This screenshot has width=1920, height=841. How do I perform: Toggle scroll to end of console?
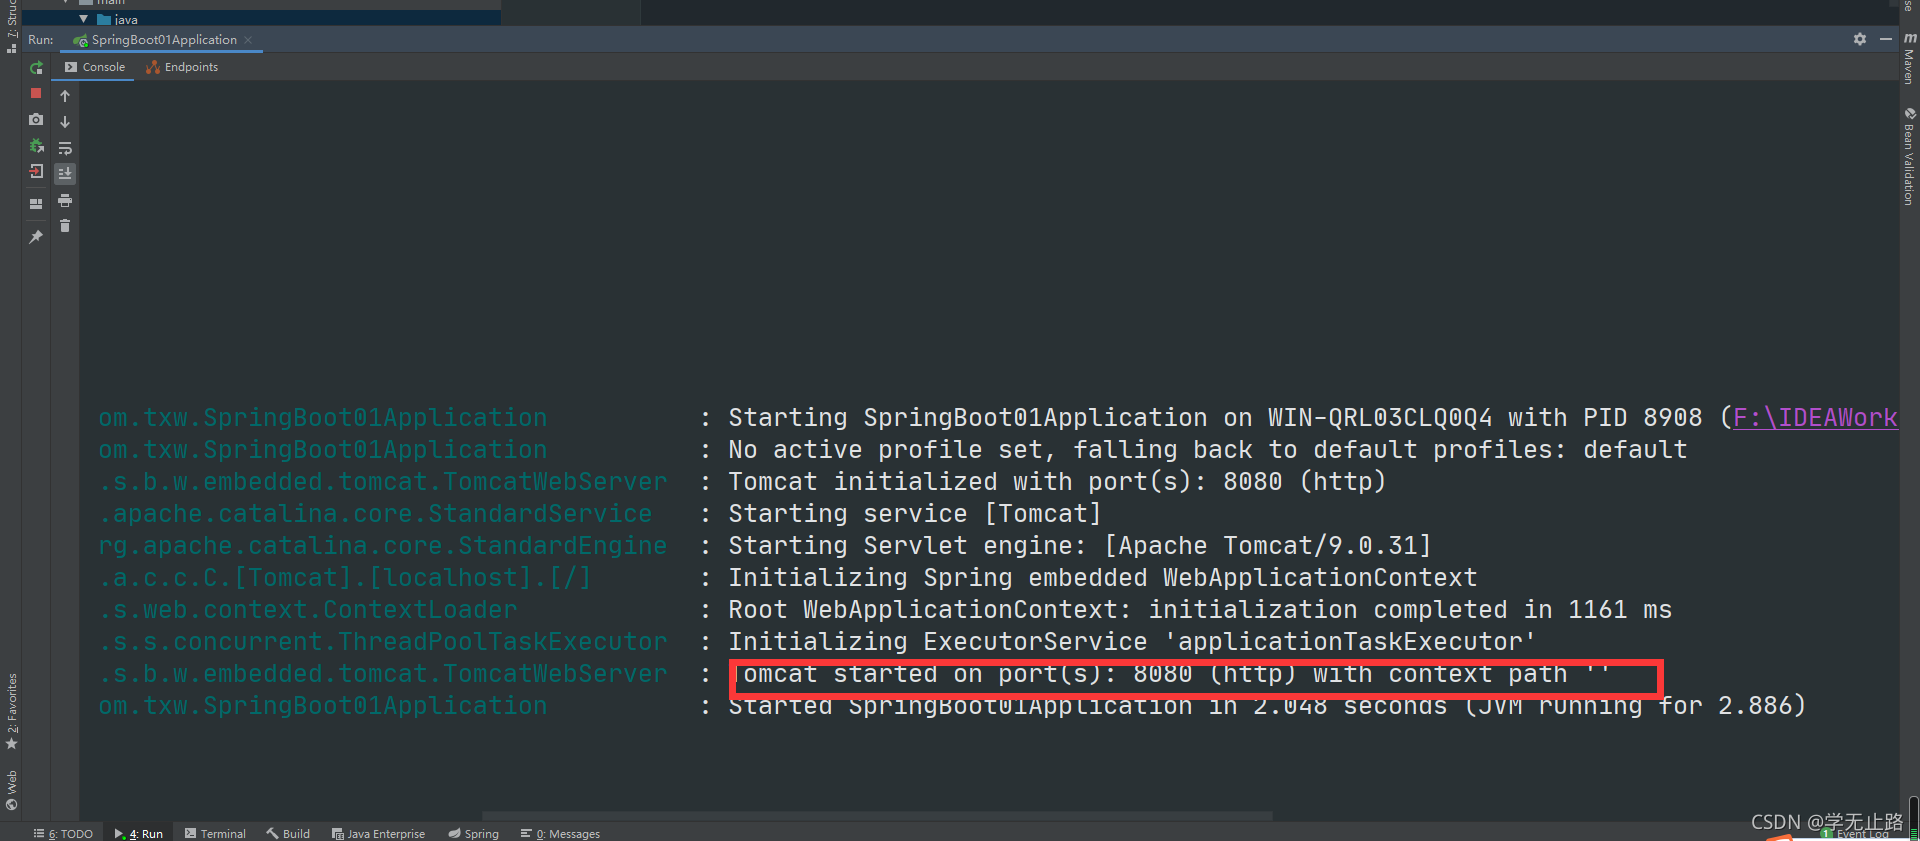pos(65,174)
